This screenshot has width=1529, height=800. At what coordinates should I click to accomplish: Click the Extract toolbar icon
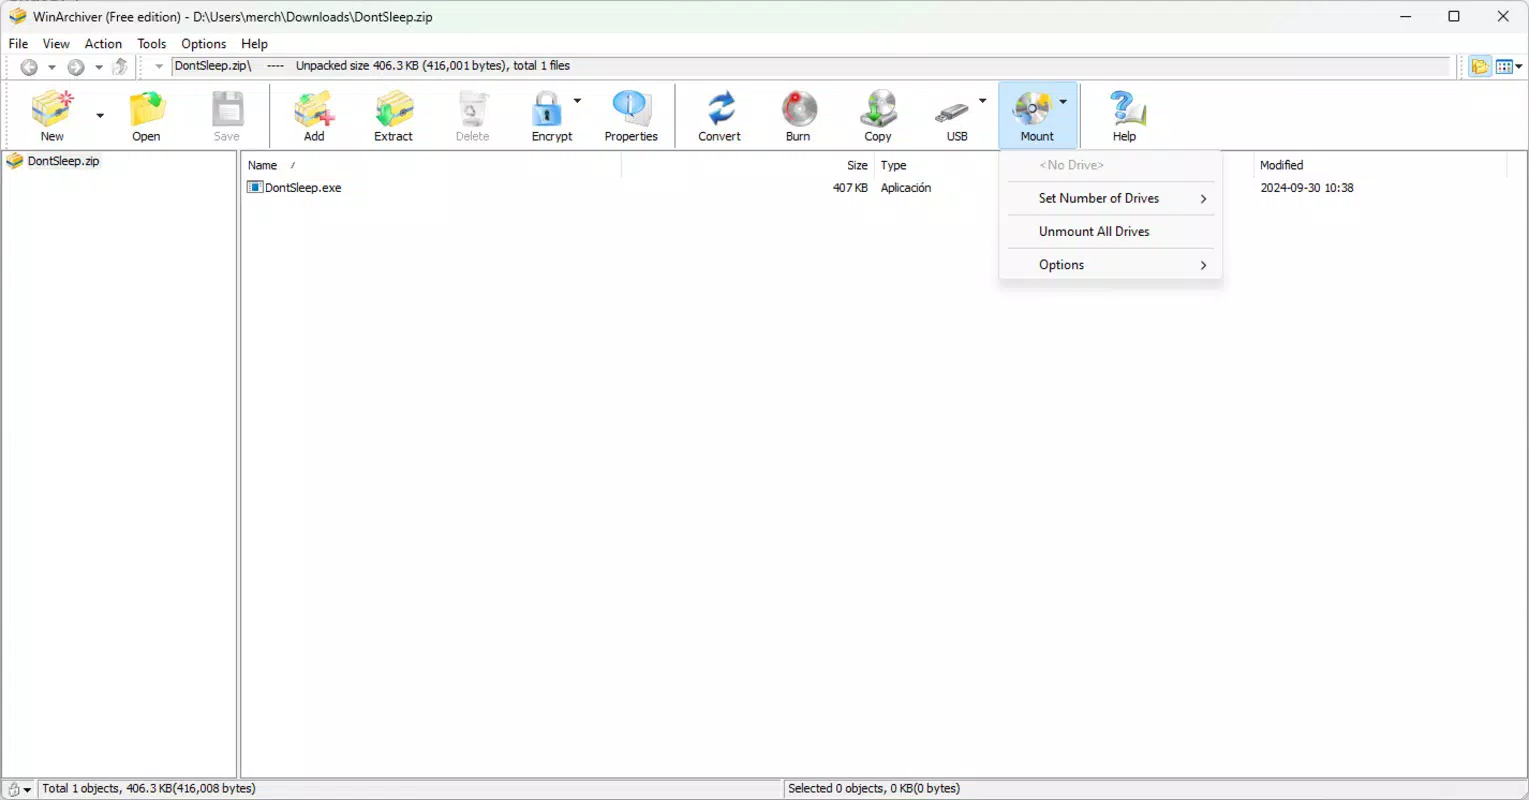pyautogui.click(x=393, y=115)
